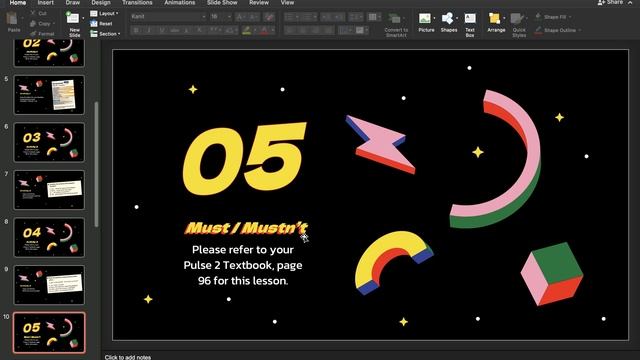Click the slide panel scrollbar

coord(96,164)
